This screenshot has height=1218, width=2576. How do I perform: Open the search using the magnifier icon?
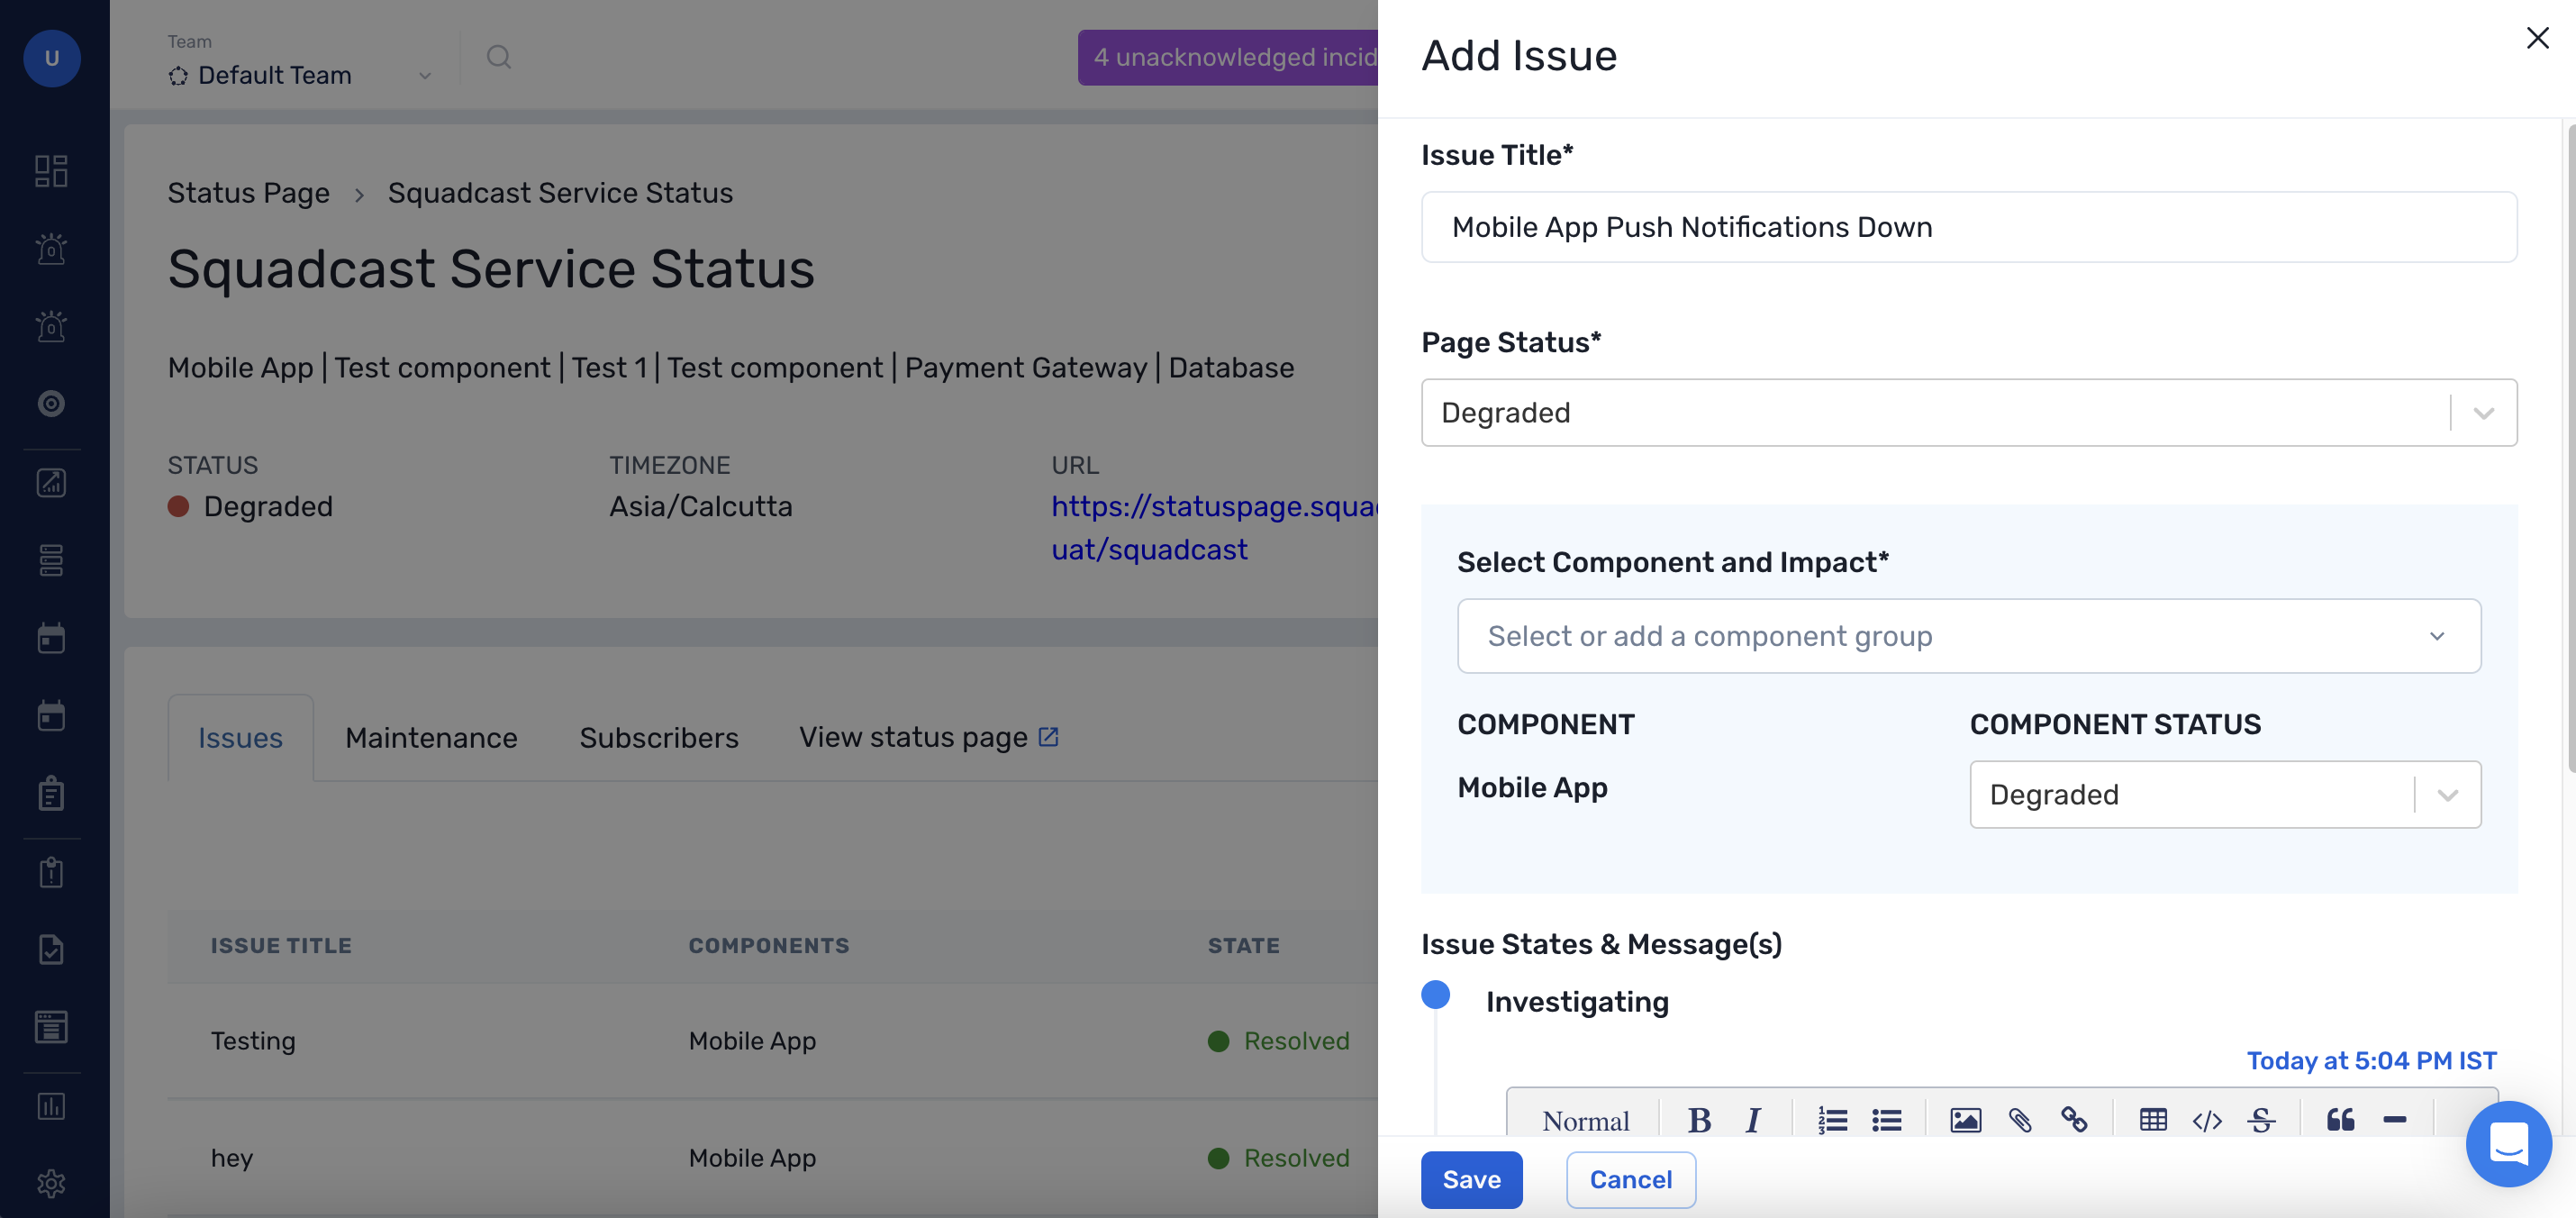[499, 57]
